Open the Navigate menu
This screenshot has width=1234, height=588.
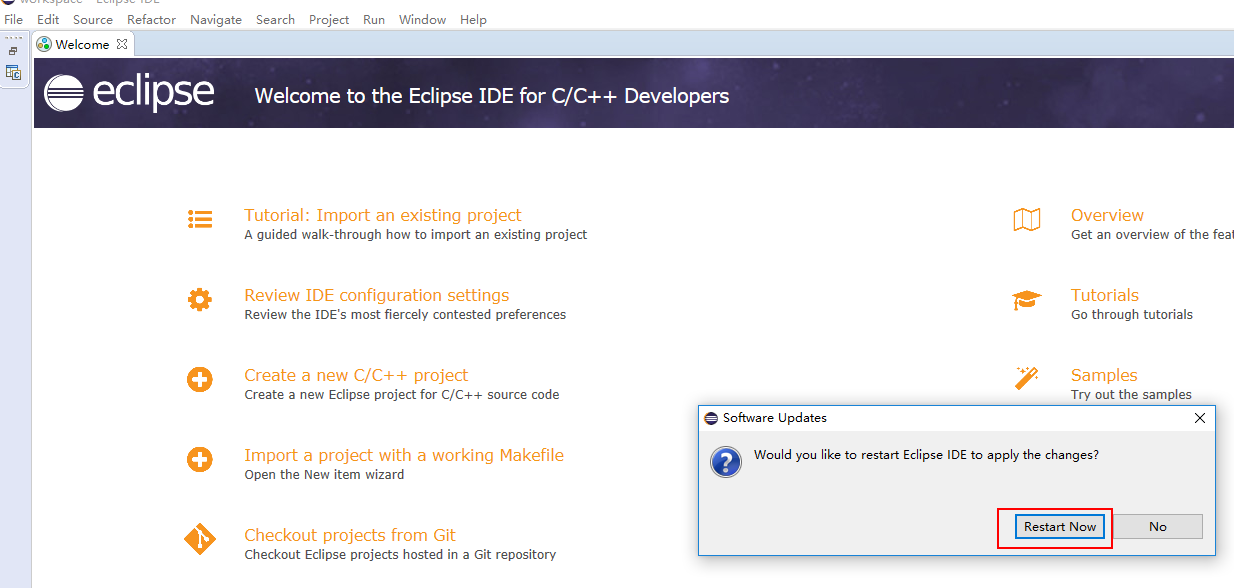pos(216,19)
